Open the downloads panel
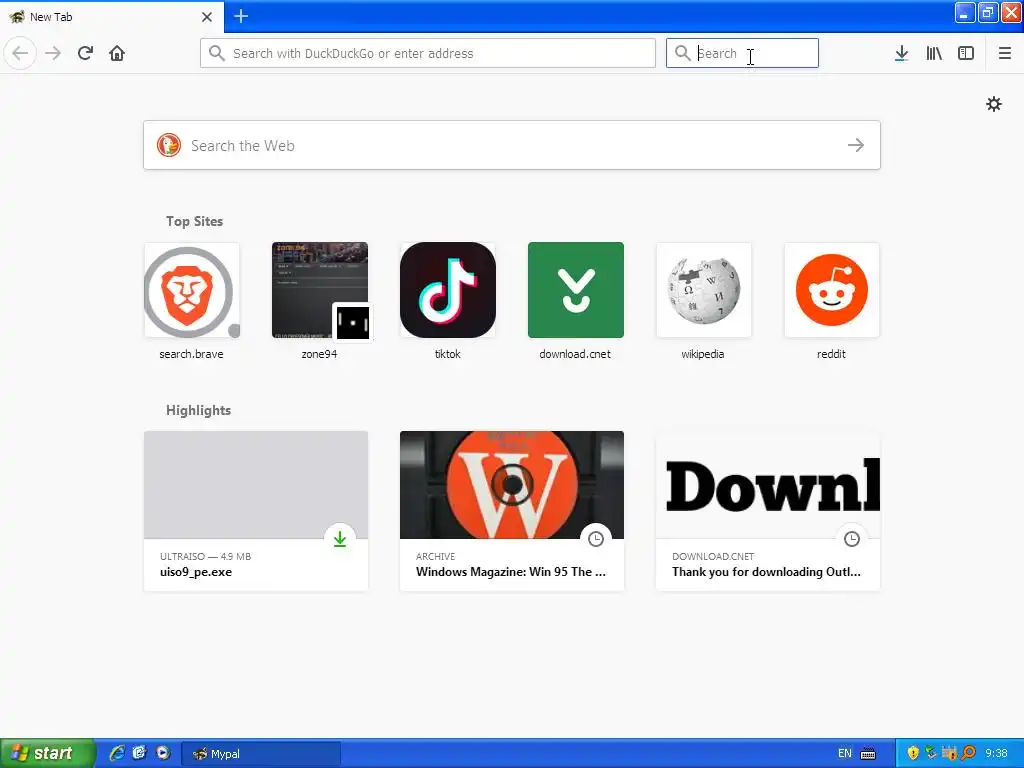The width and height of the screenshot is (1024, 768). [901, 53]
